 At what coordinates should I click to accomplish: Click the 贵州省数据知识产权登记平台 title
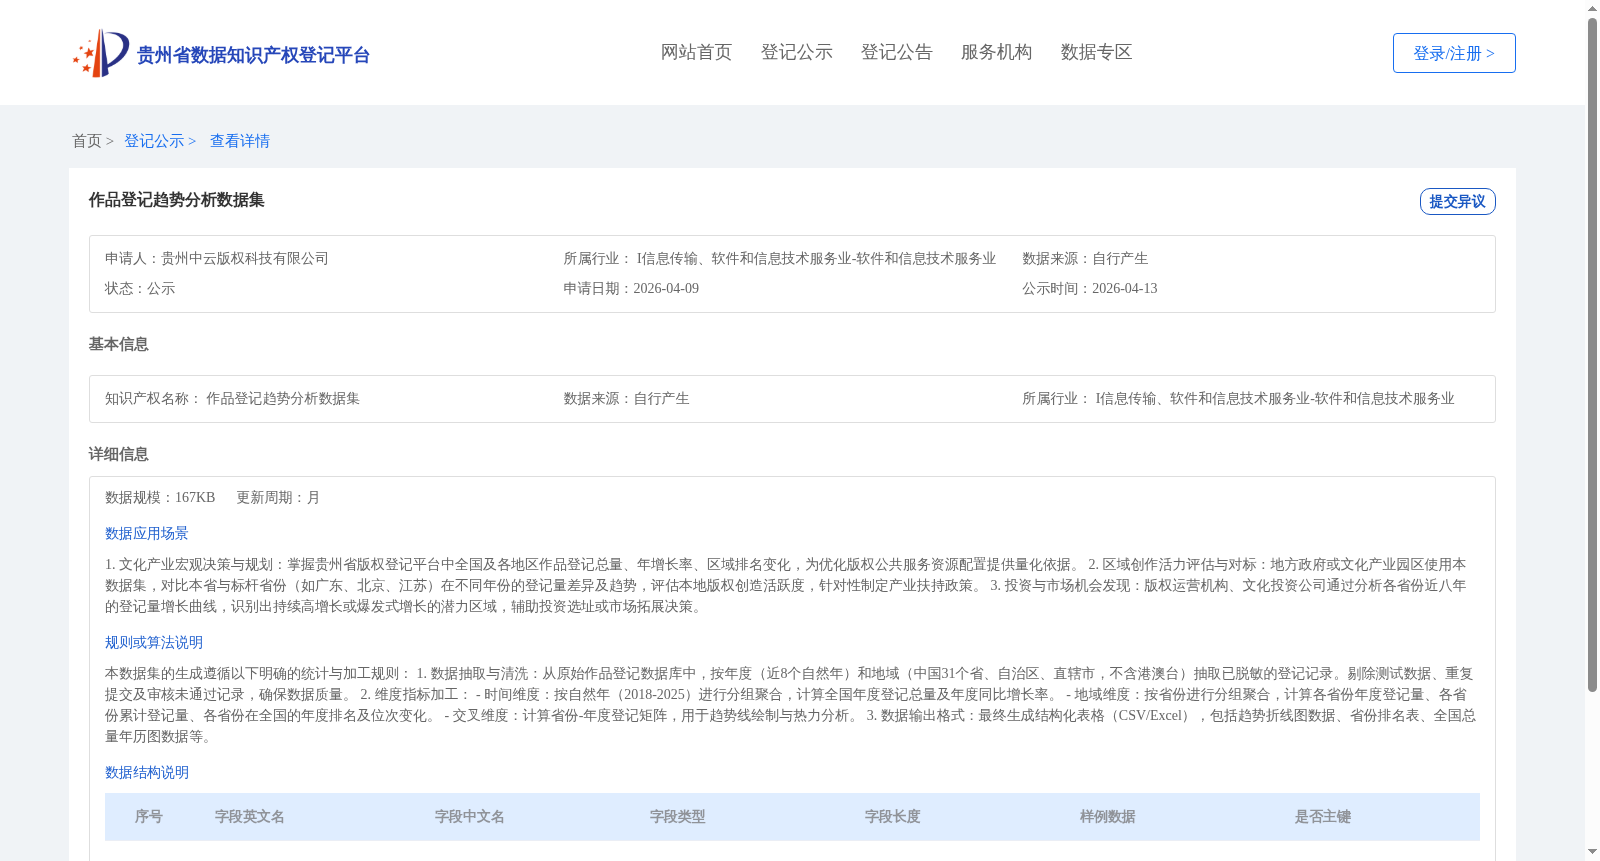click(x=253, y=55)
